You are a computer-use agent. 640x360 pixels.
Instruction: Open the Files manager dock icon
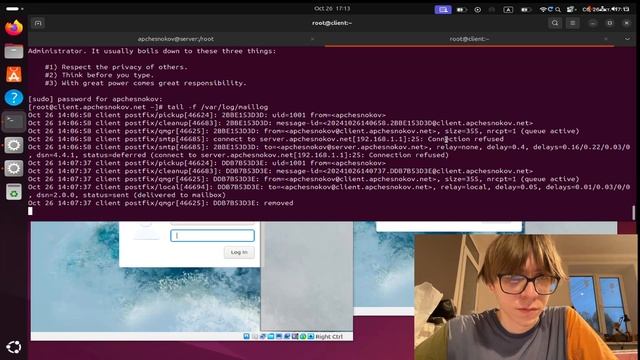point(14,51)
